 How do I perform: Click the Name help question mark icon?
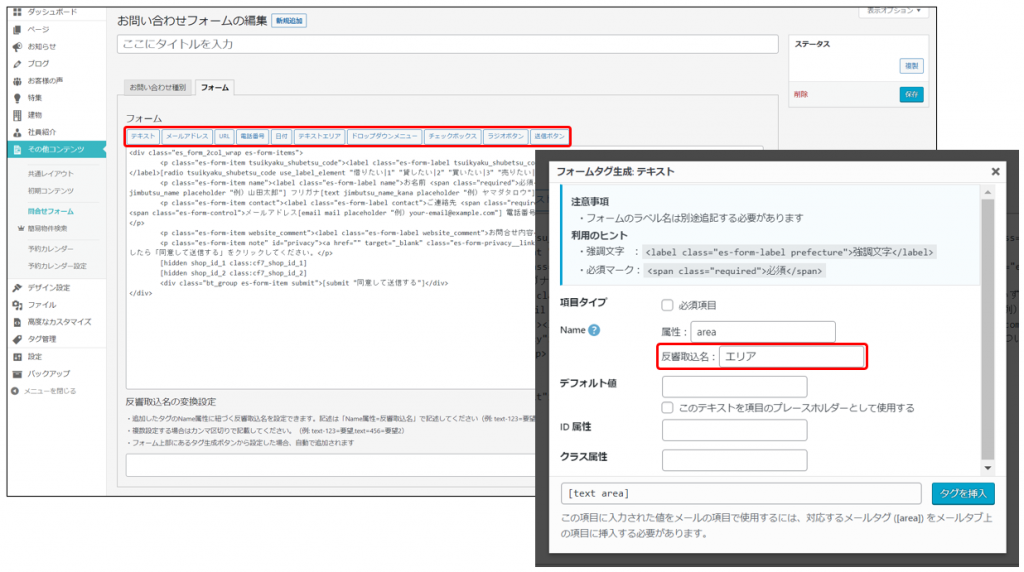pos(594,331)
